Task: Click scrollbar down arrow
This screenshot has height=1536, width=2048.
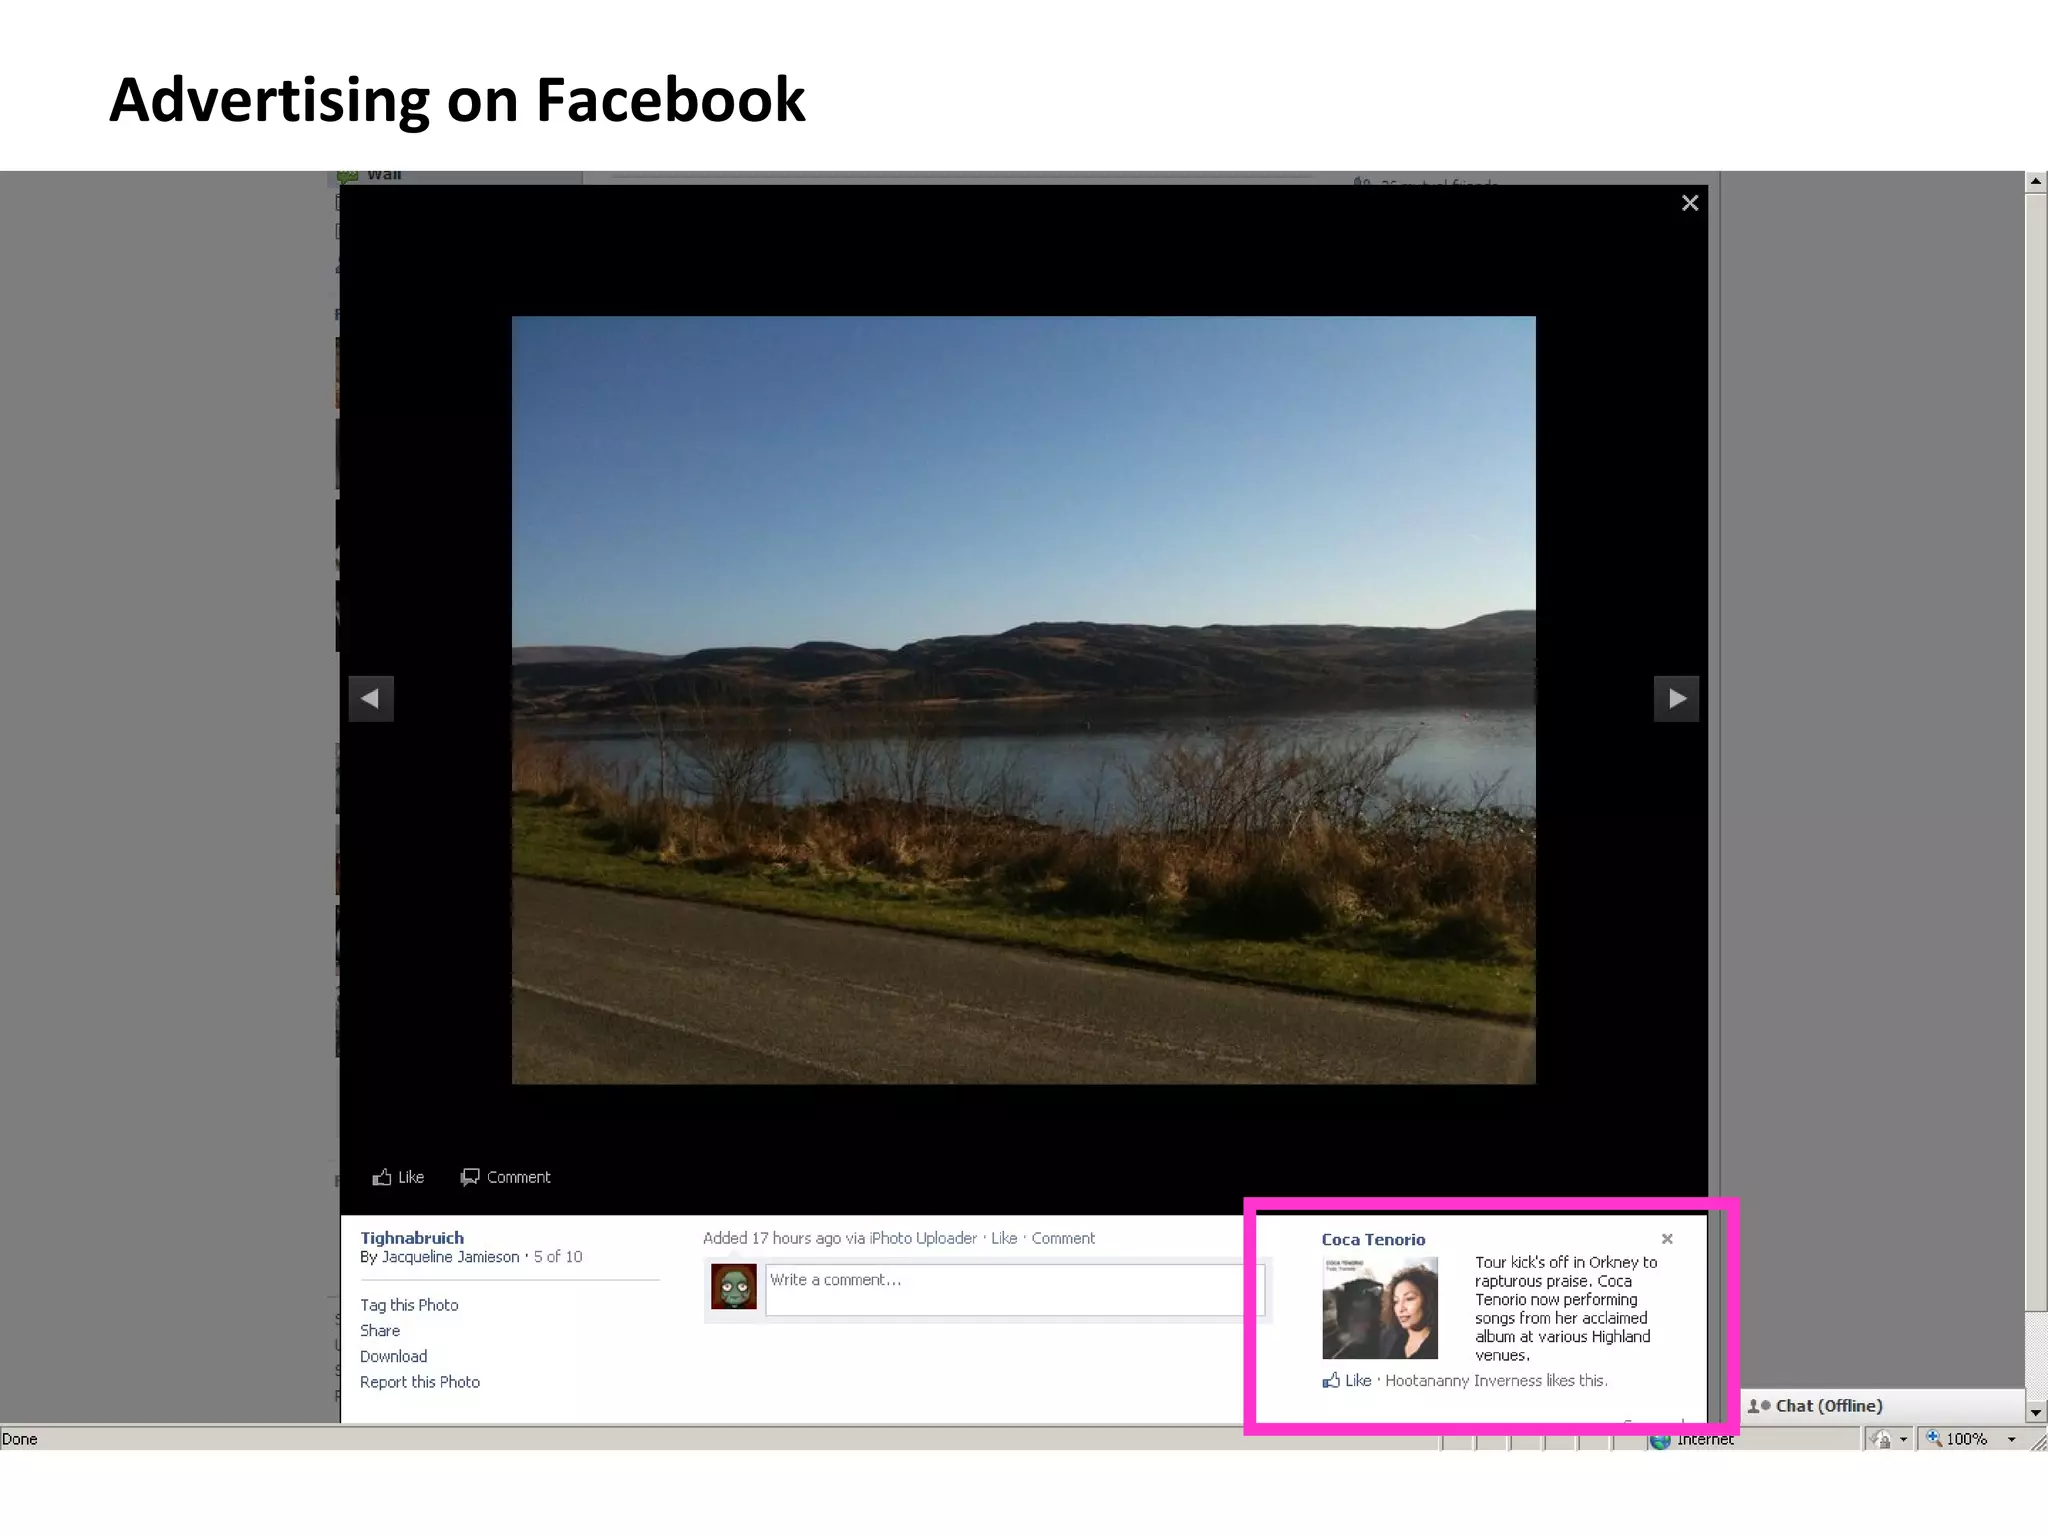Action: 2035,1413
